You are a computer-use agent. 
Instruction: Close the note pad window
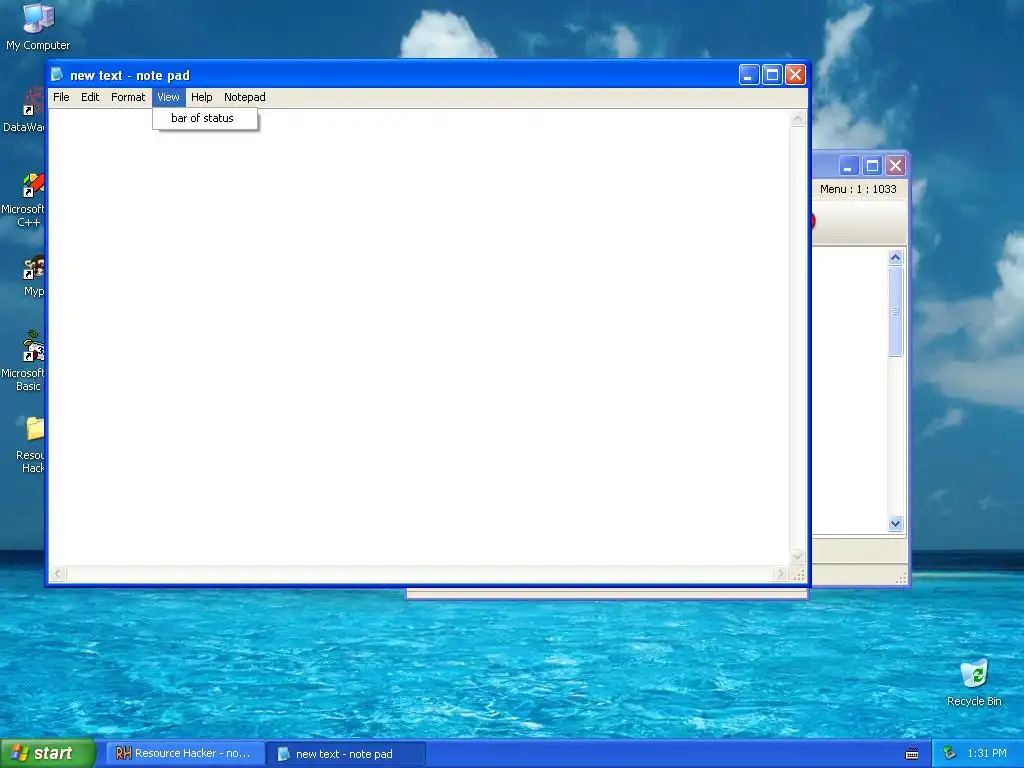795,75
